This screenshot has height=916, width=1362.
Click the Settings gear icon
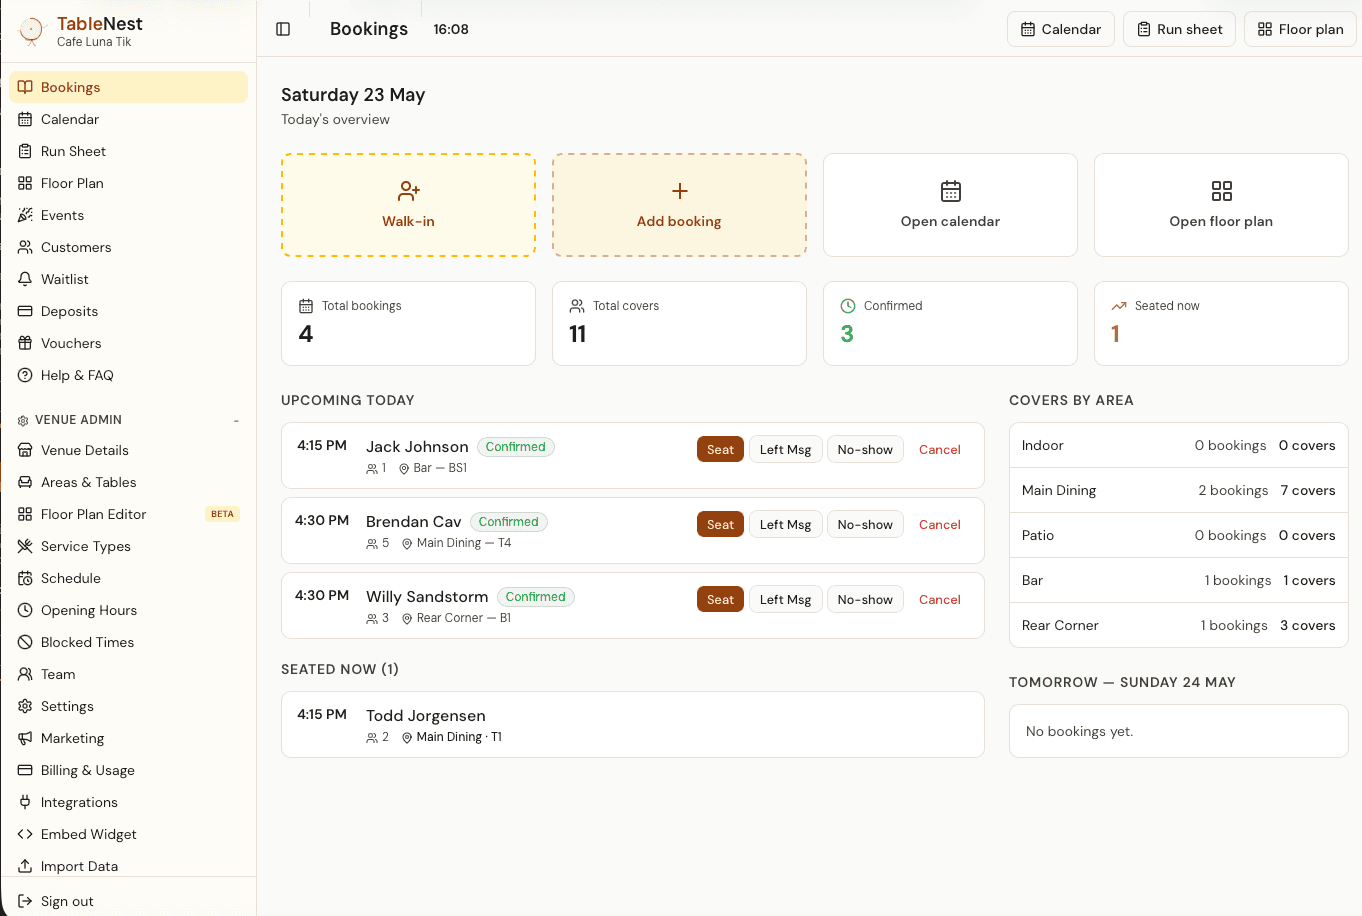tap(25, 706)
